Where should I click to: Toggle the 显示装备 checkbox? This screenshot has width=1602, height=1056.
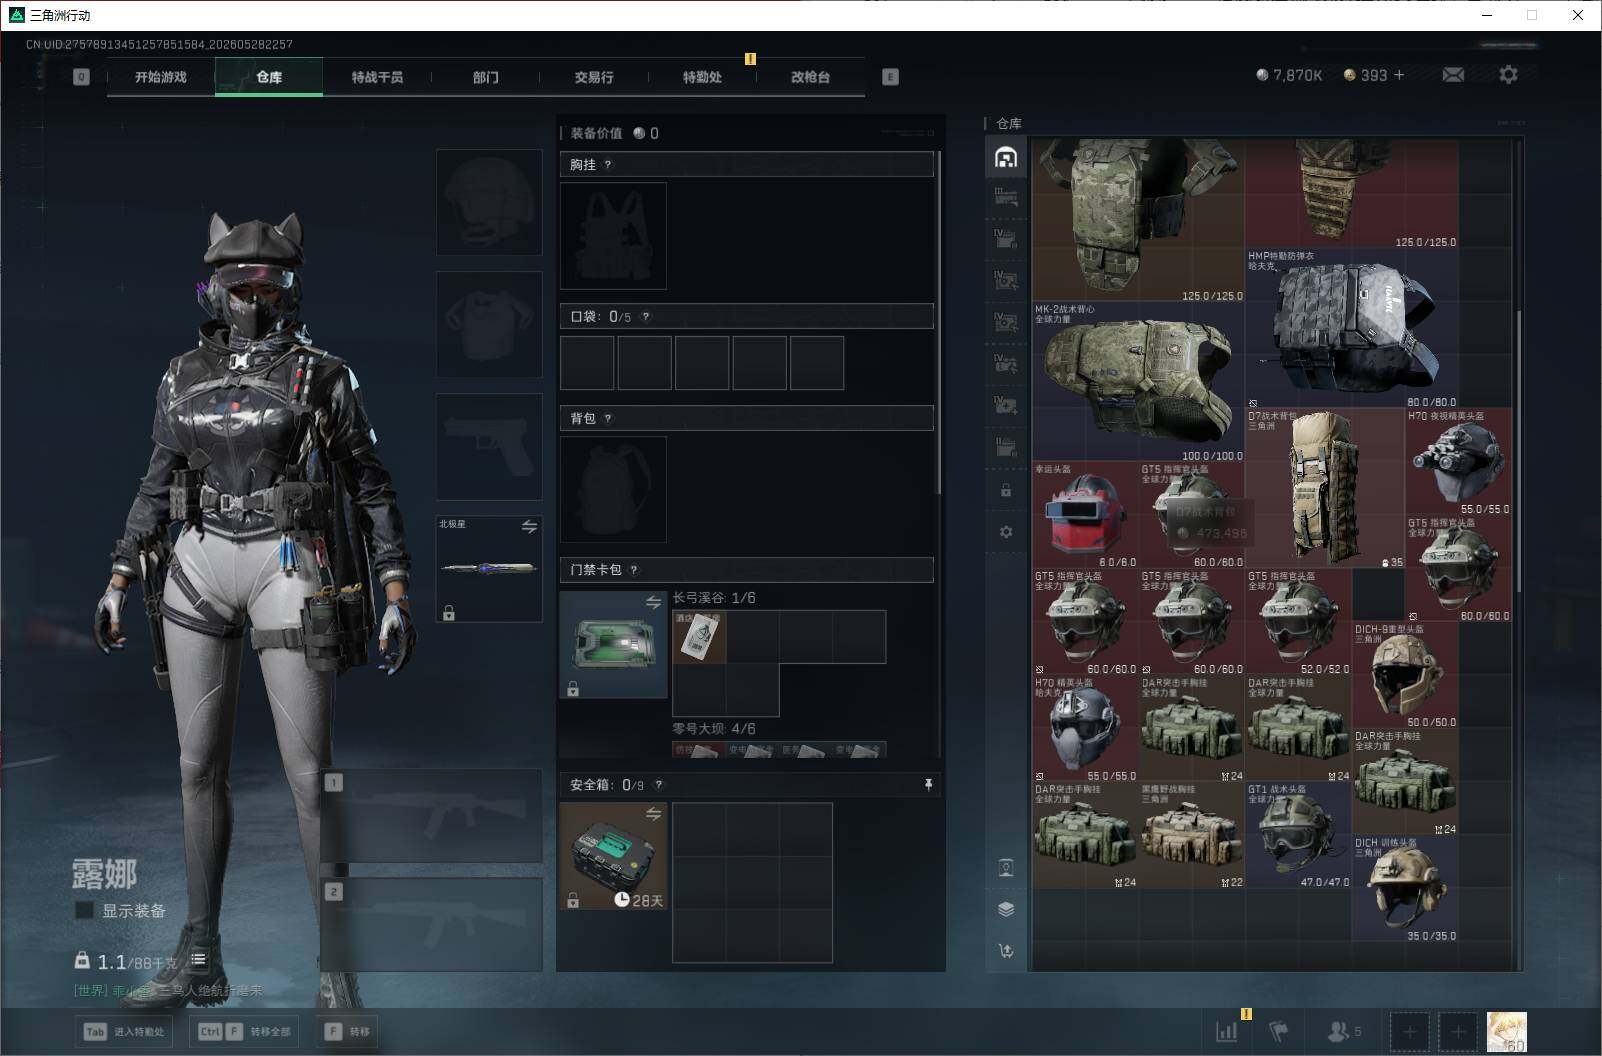pos(85,910)
